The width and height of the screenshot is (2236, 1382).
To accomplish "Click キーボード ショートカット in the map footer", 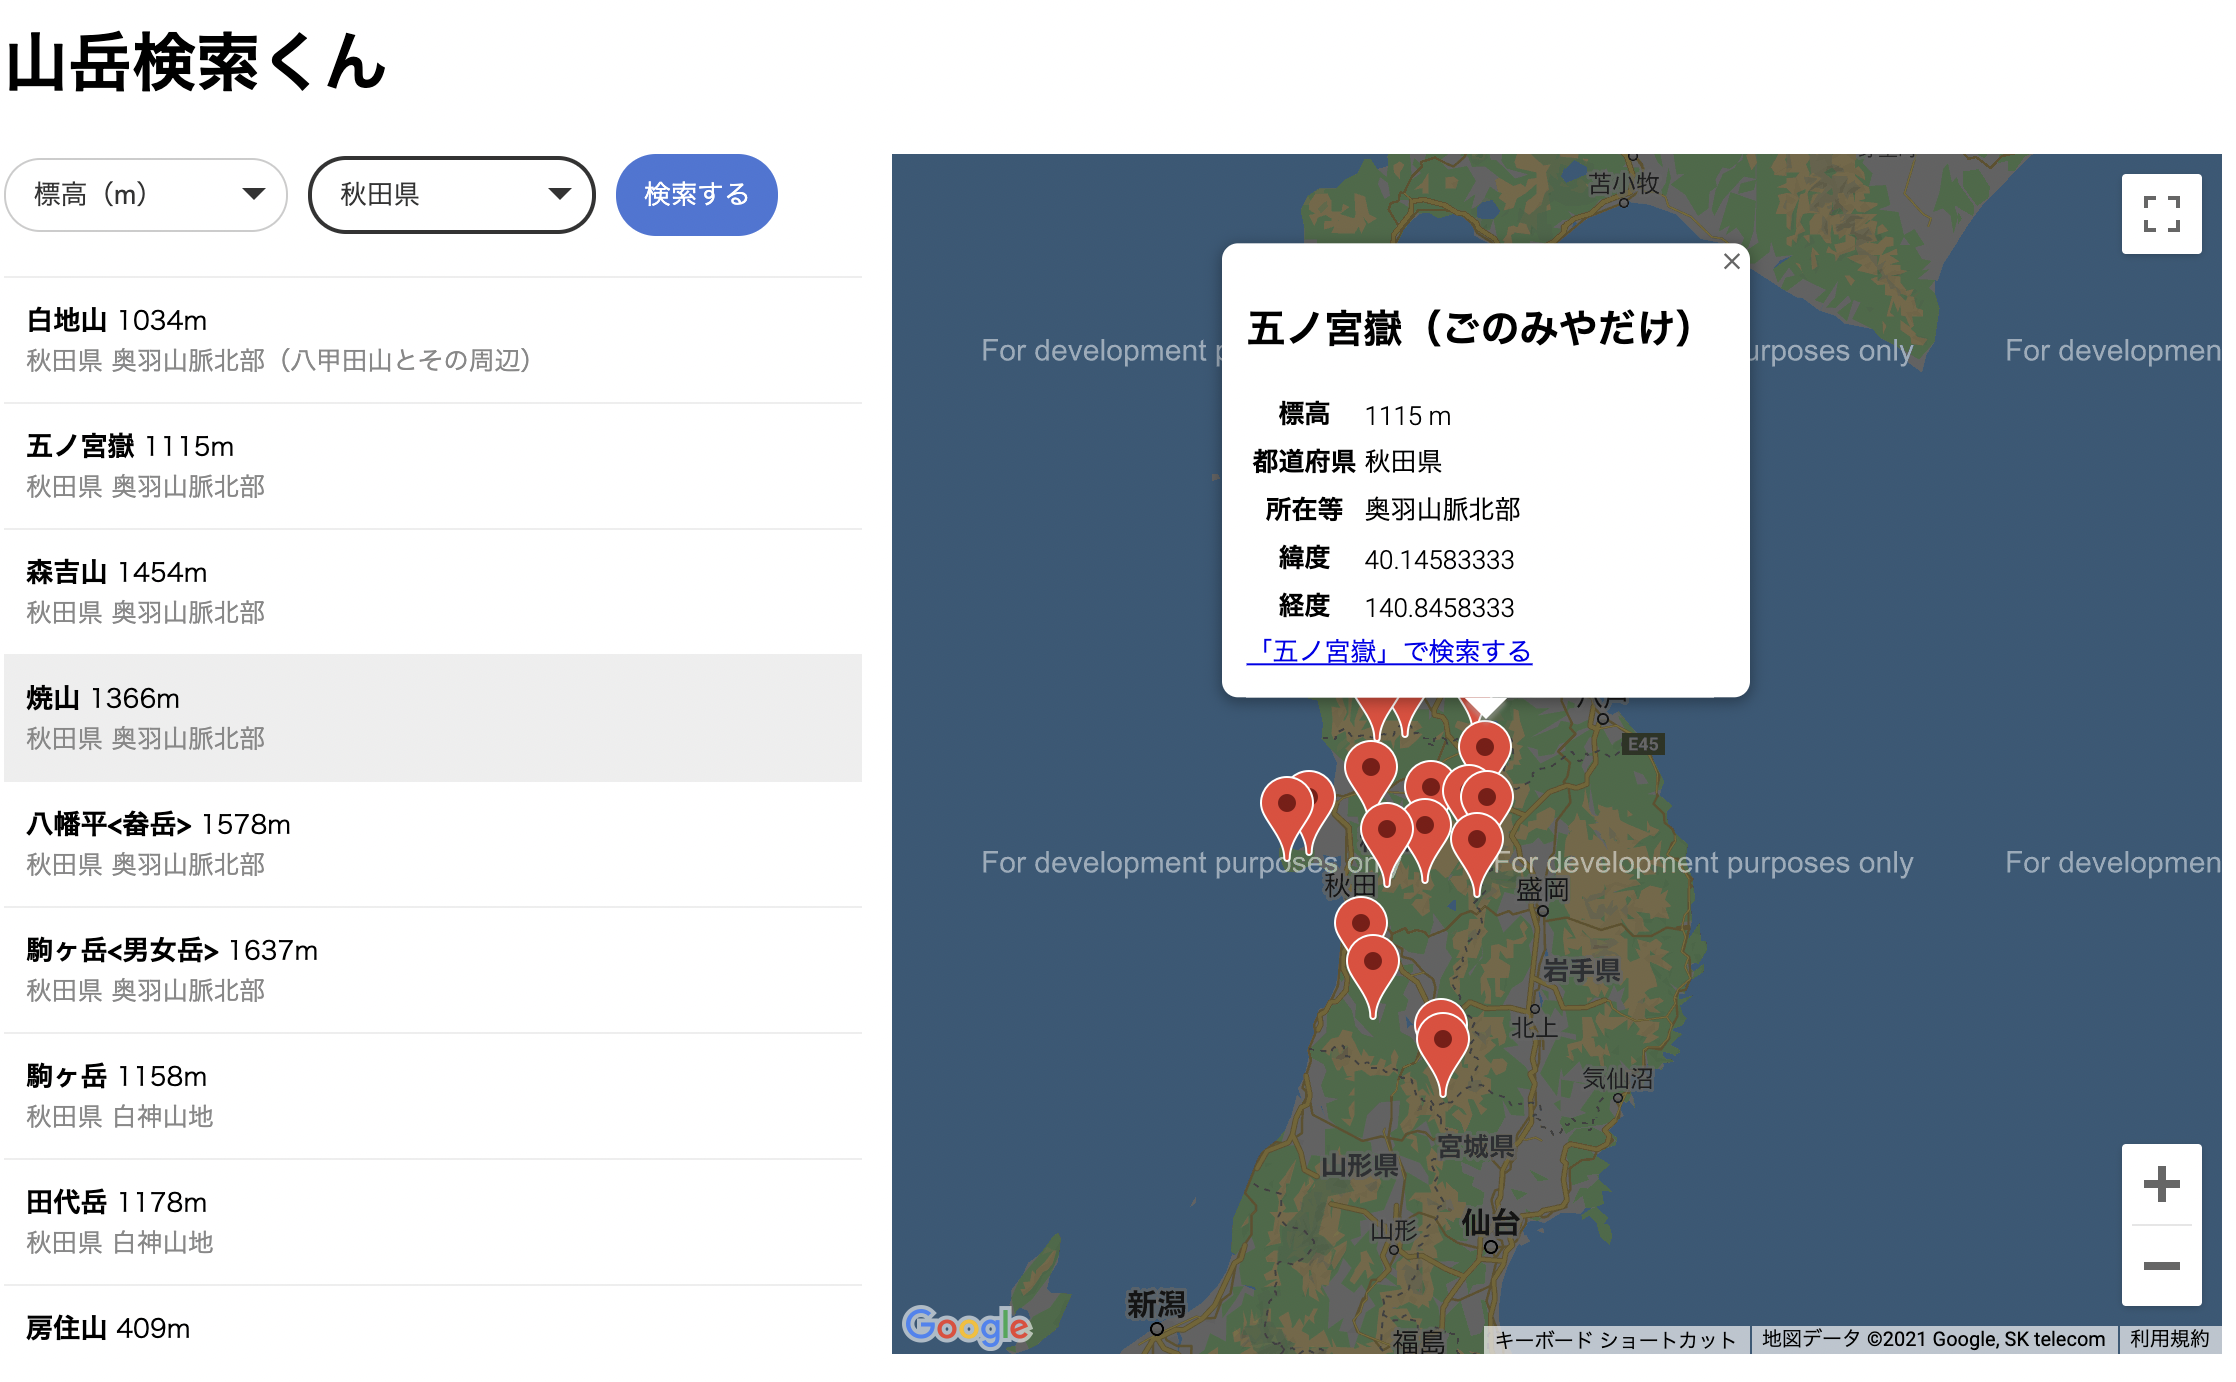I will coord(1616,1339).
